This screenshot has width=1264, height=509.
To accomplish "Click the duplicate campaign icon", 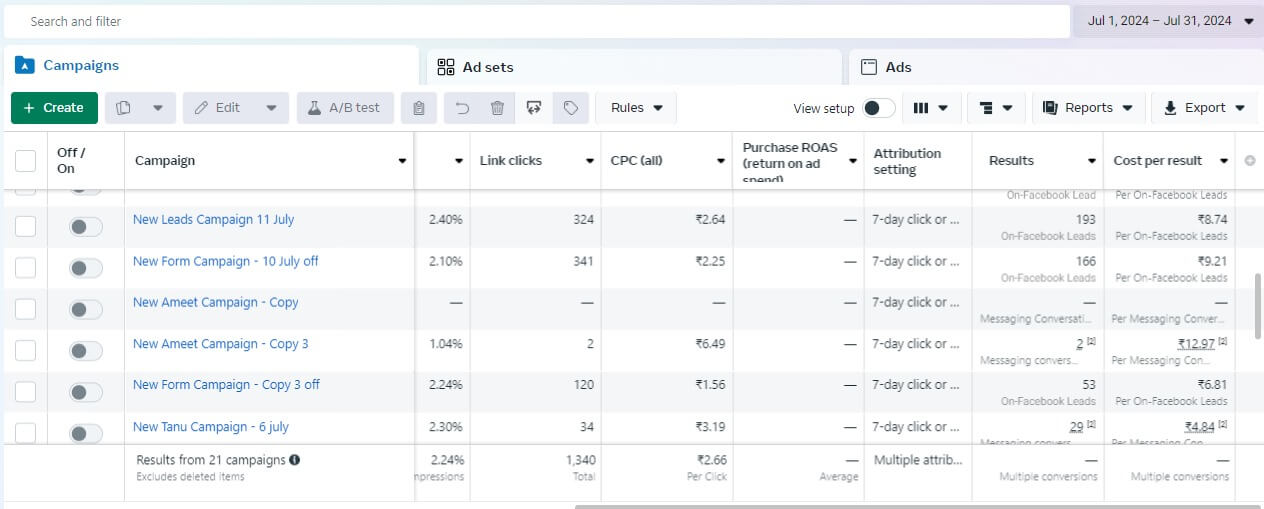I will (x=125, y=108).
